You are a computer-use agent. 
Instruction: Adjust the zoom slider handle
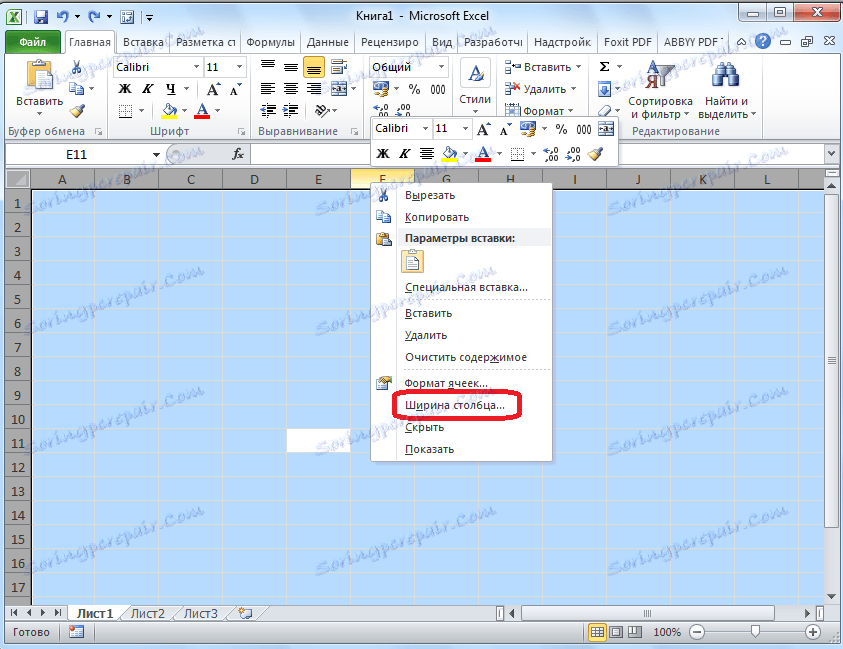pyautogui.click(x=755, y=632)
